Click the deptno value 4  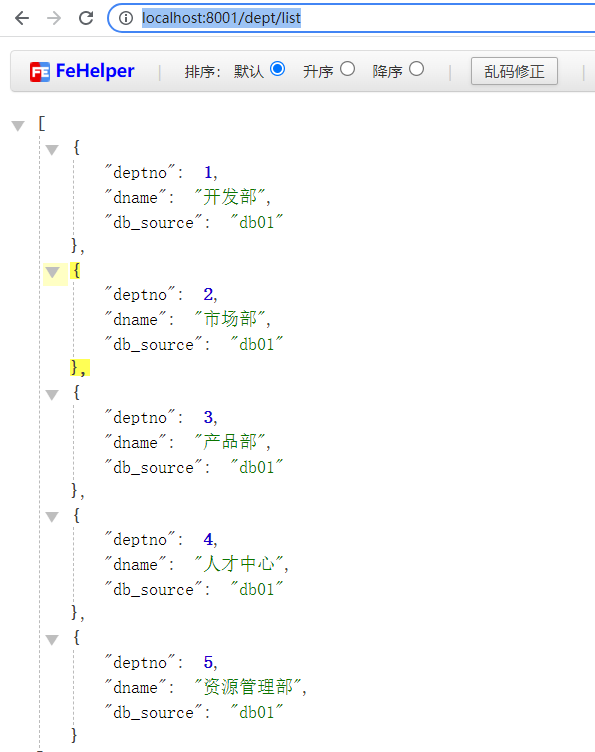pyautogui.click(x=208, y=539)
